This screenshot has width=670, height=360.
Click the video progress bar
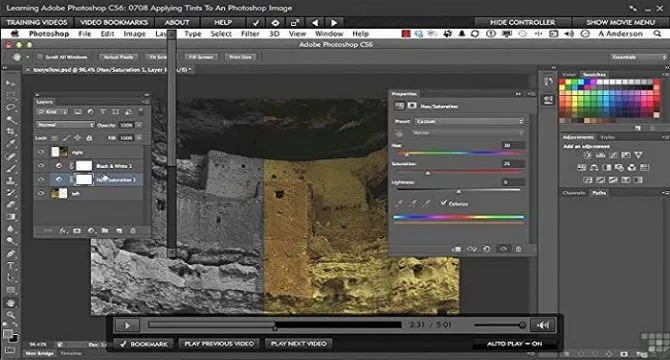tap(275, 325)
